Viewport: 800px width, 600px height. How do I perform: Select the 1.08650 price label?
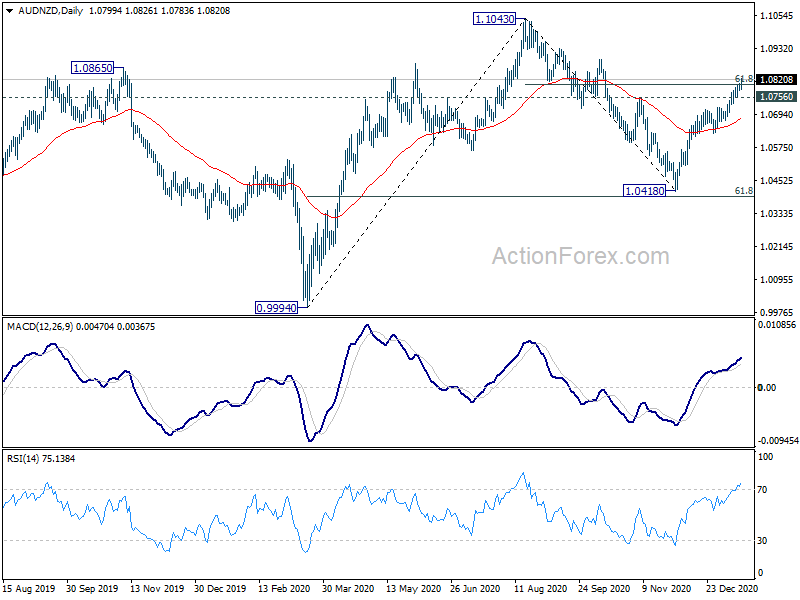[x=92, y=68]
